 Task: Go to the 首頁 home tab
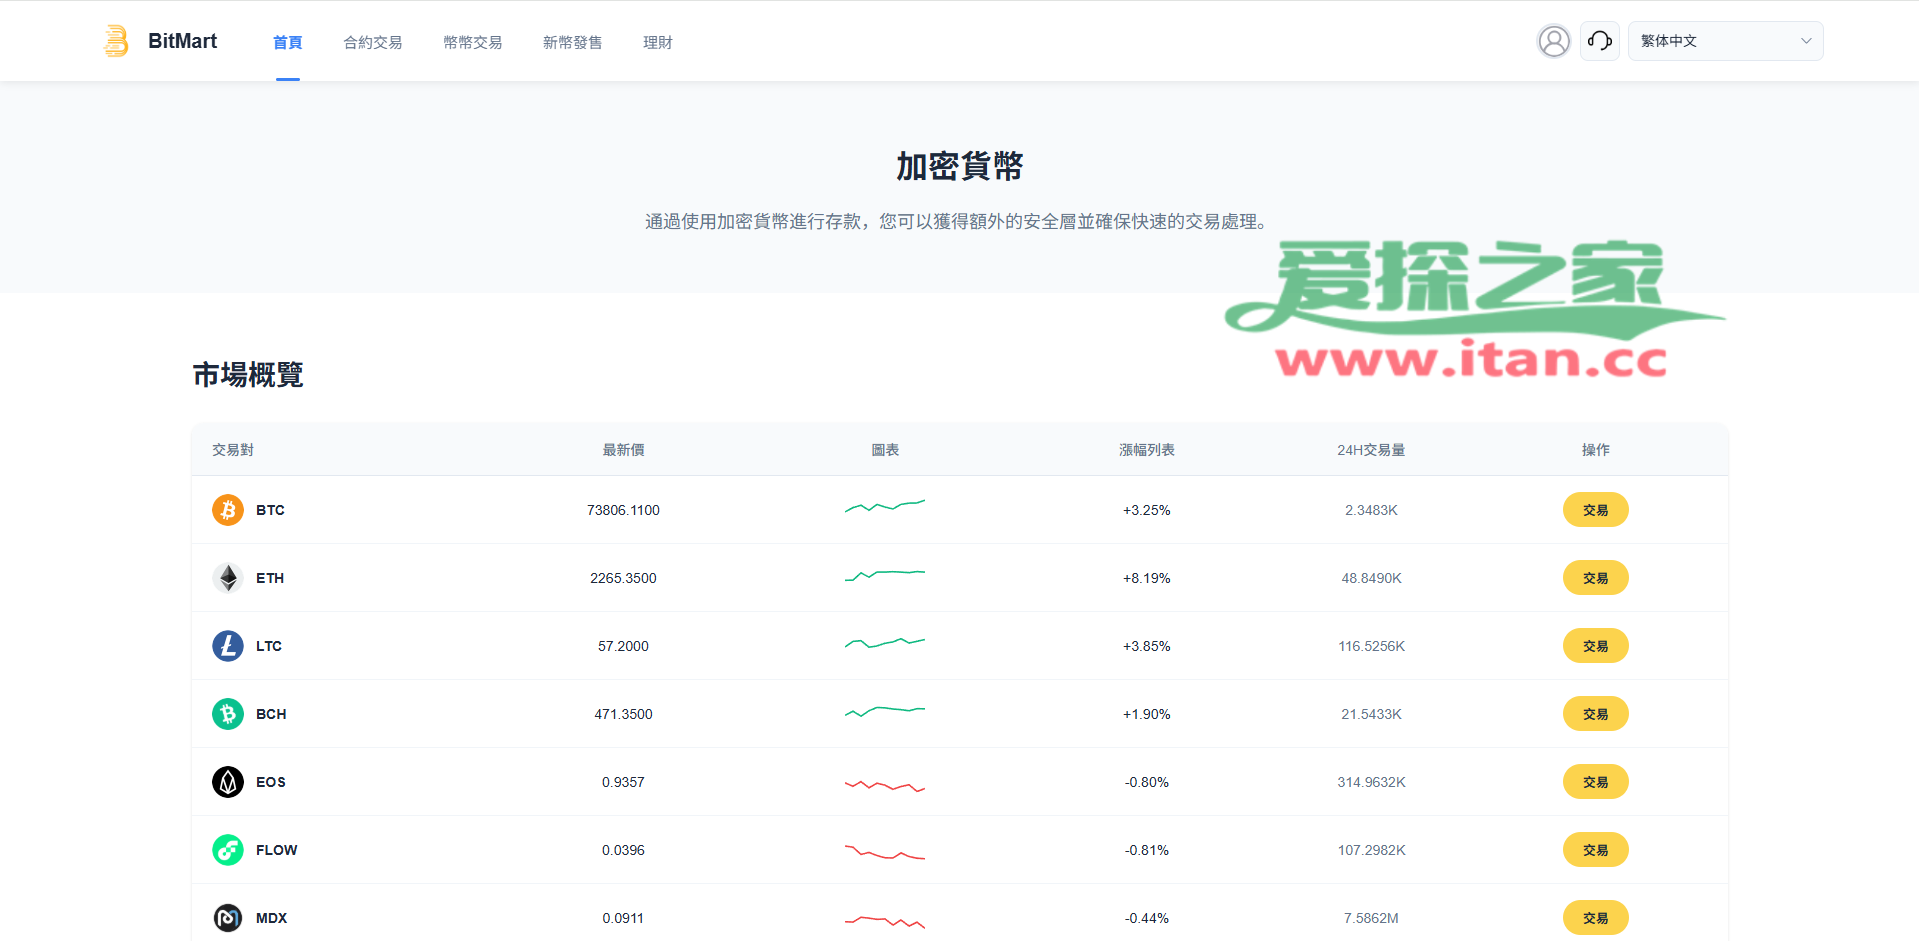pyautogui.click(x=287, y=42)
